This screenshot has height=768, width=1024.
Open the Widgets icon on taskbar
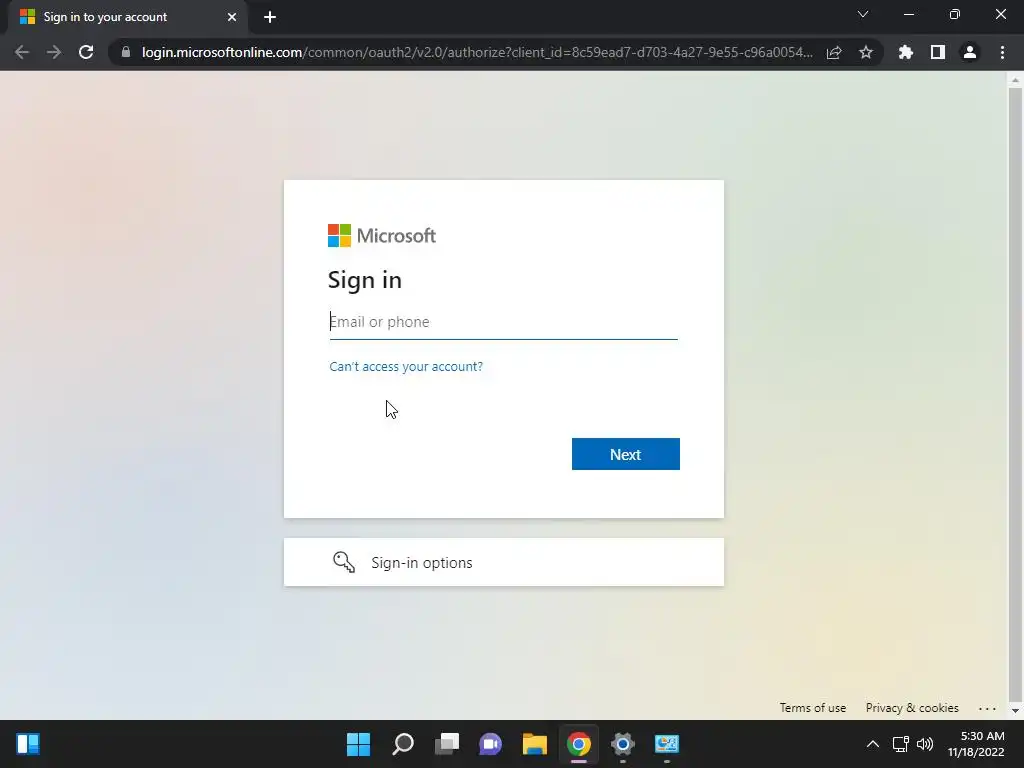point(28,744)
